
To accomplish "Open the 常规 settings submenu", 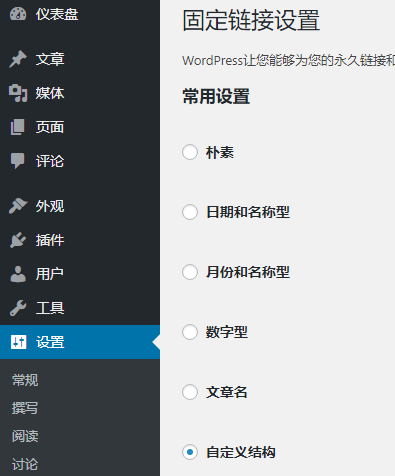I will click(x=25, y=380).
